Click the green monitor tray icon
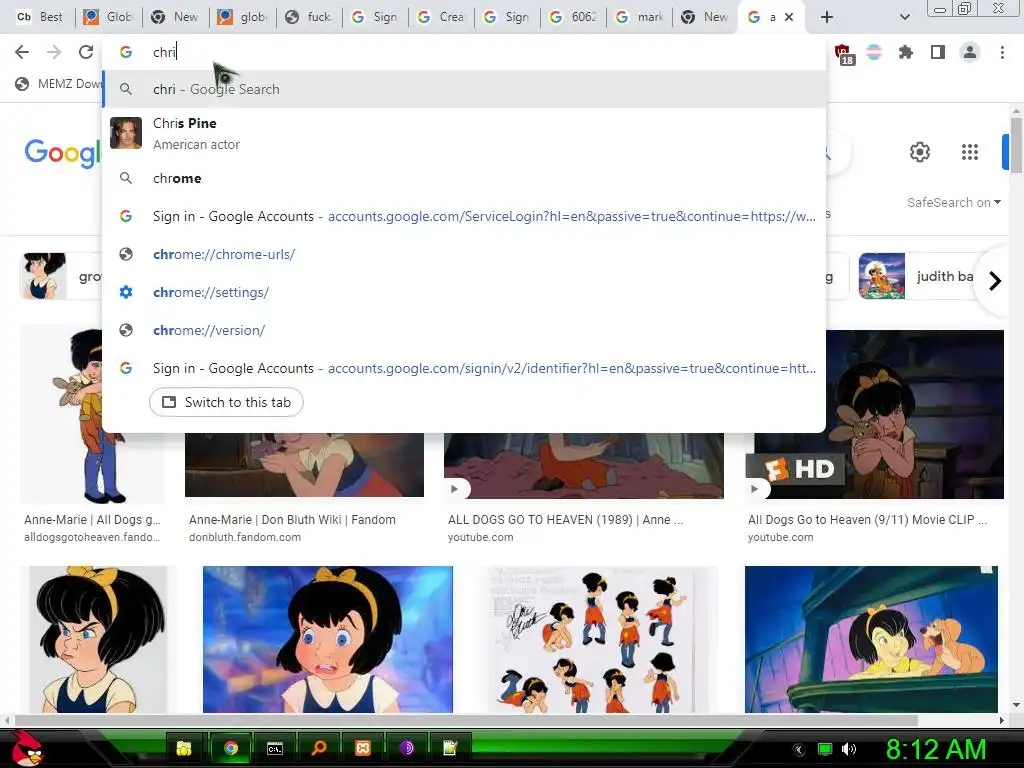 (825, 749)
